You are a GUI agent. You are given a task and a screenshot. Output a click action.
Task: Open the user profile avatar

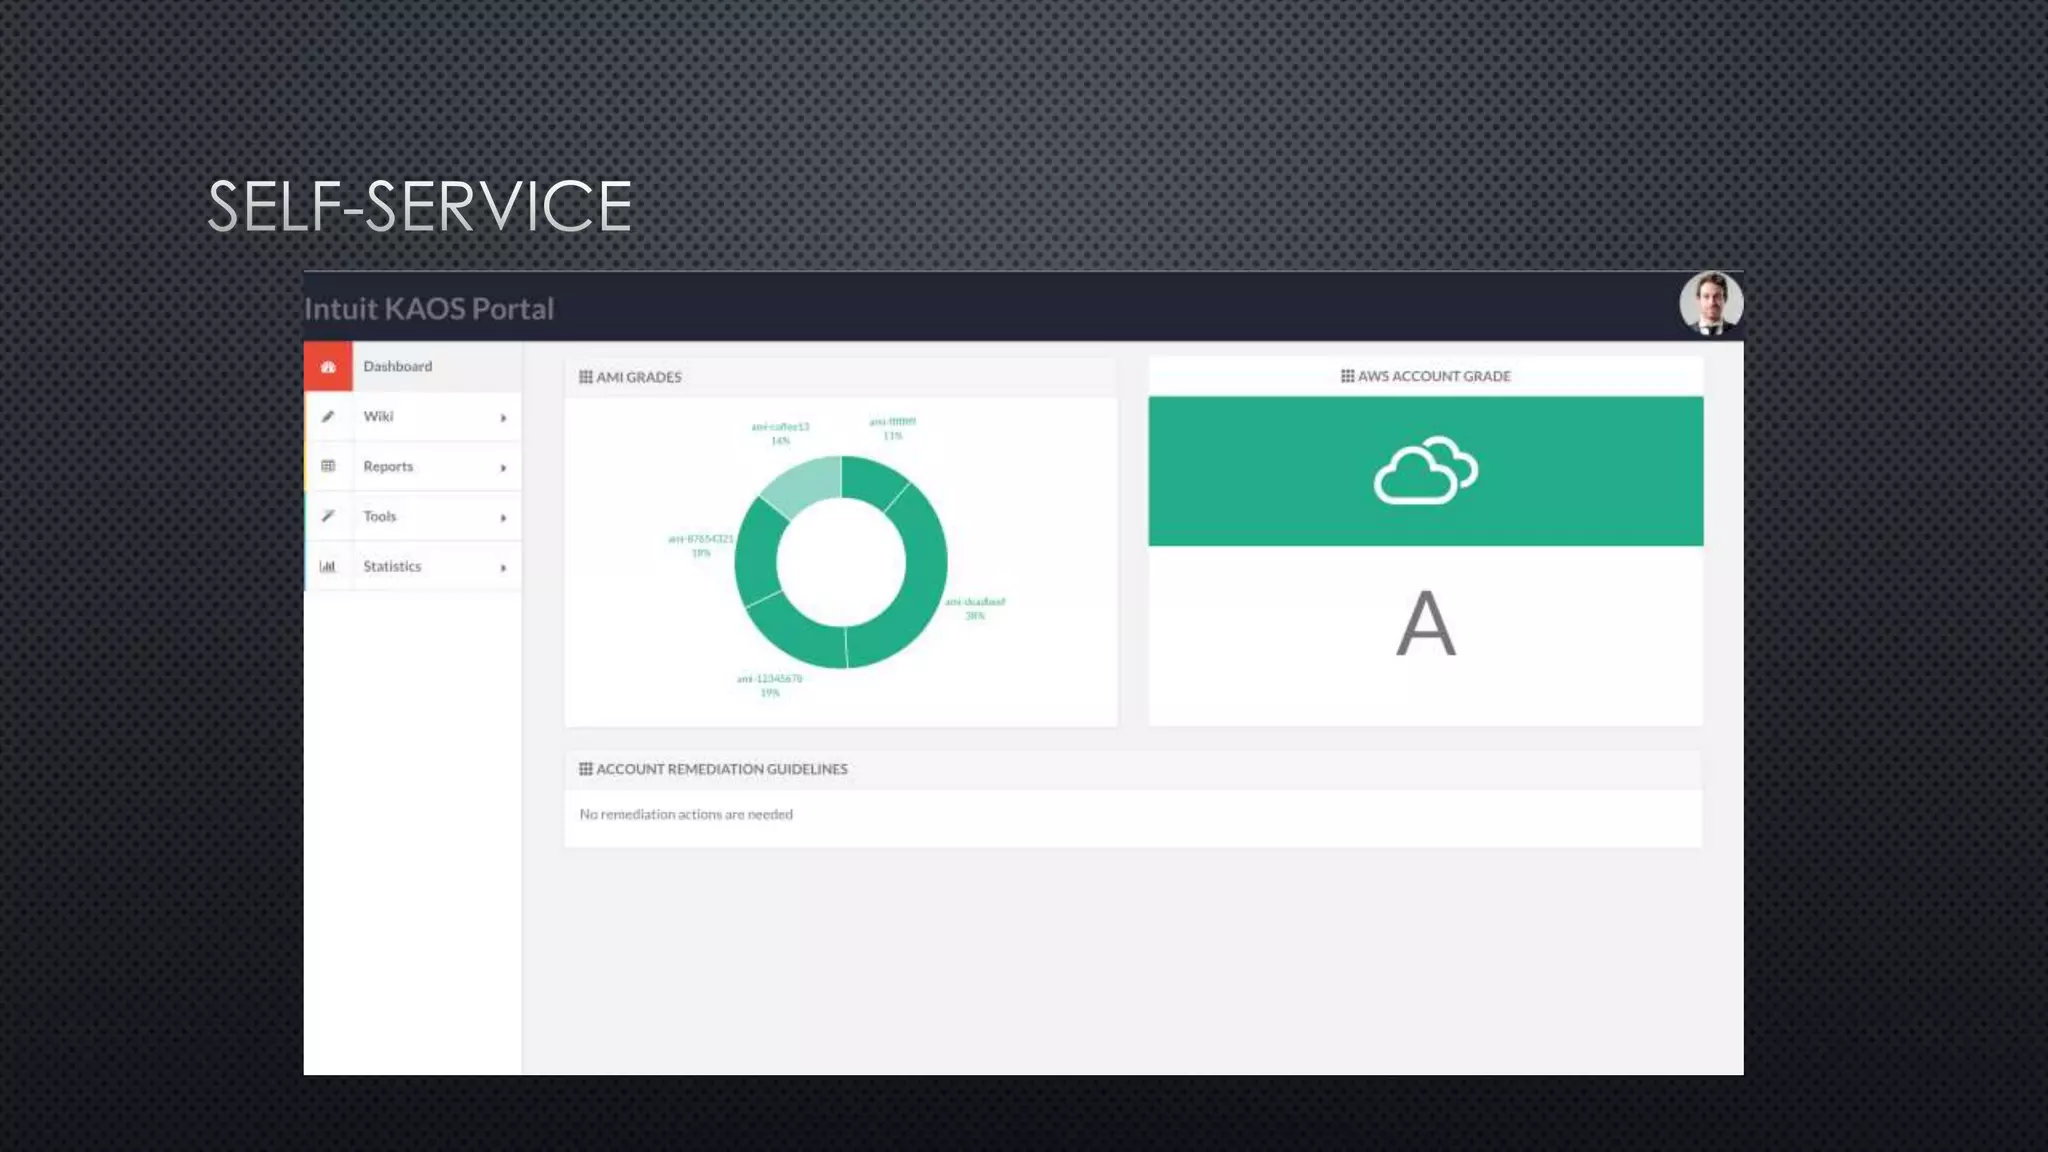[x=1711, y=303]
